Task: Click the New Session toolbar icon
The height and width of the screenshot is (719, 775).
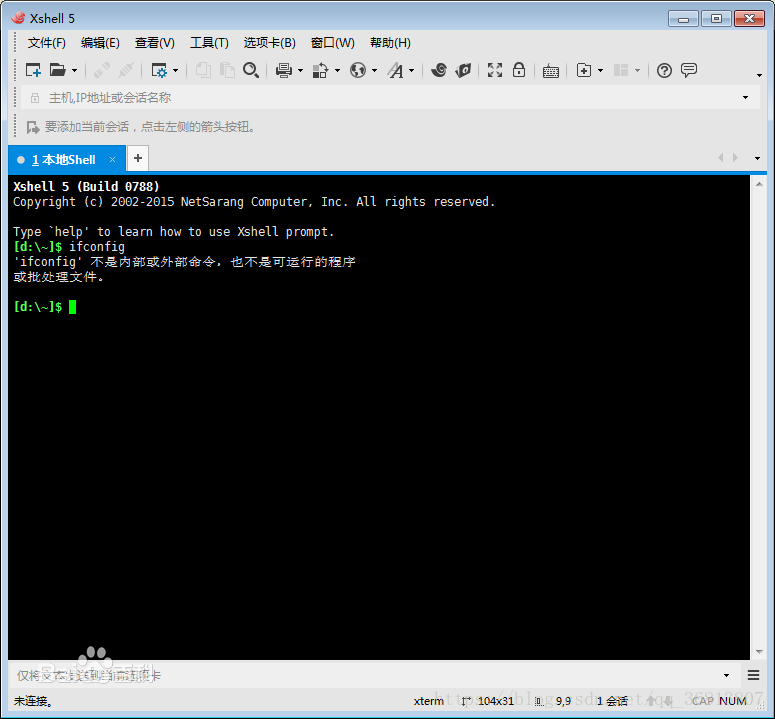Action: [33, 70]
